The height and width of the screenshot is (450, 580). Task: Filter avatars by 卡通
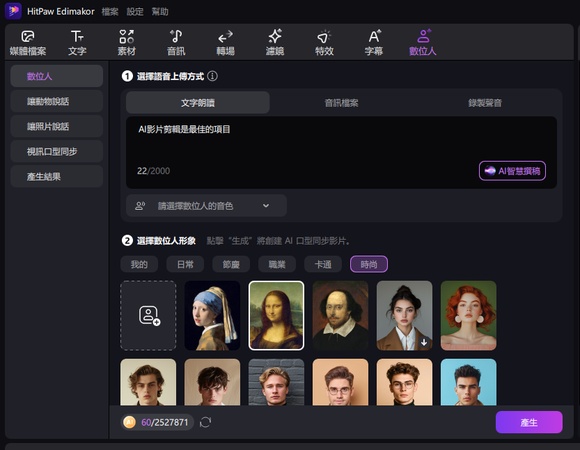pyautogui.click(x=323, y=264)
